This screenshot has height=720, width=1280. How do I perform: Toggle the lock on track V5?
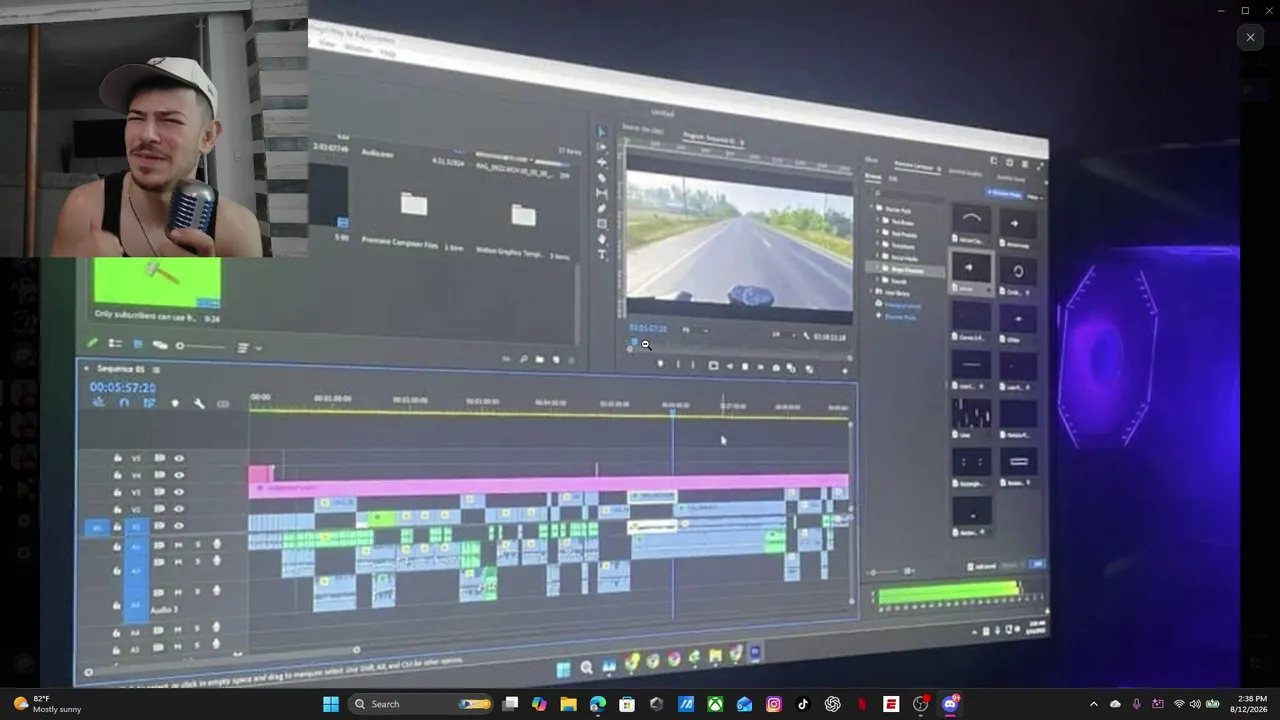[118, 458]
